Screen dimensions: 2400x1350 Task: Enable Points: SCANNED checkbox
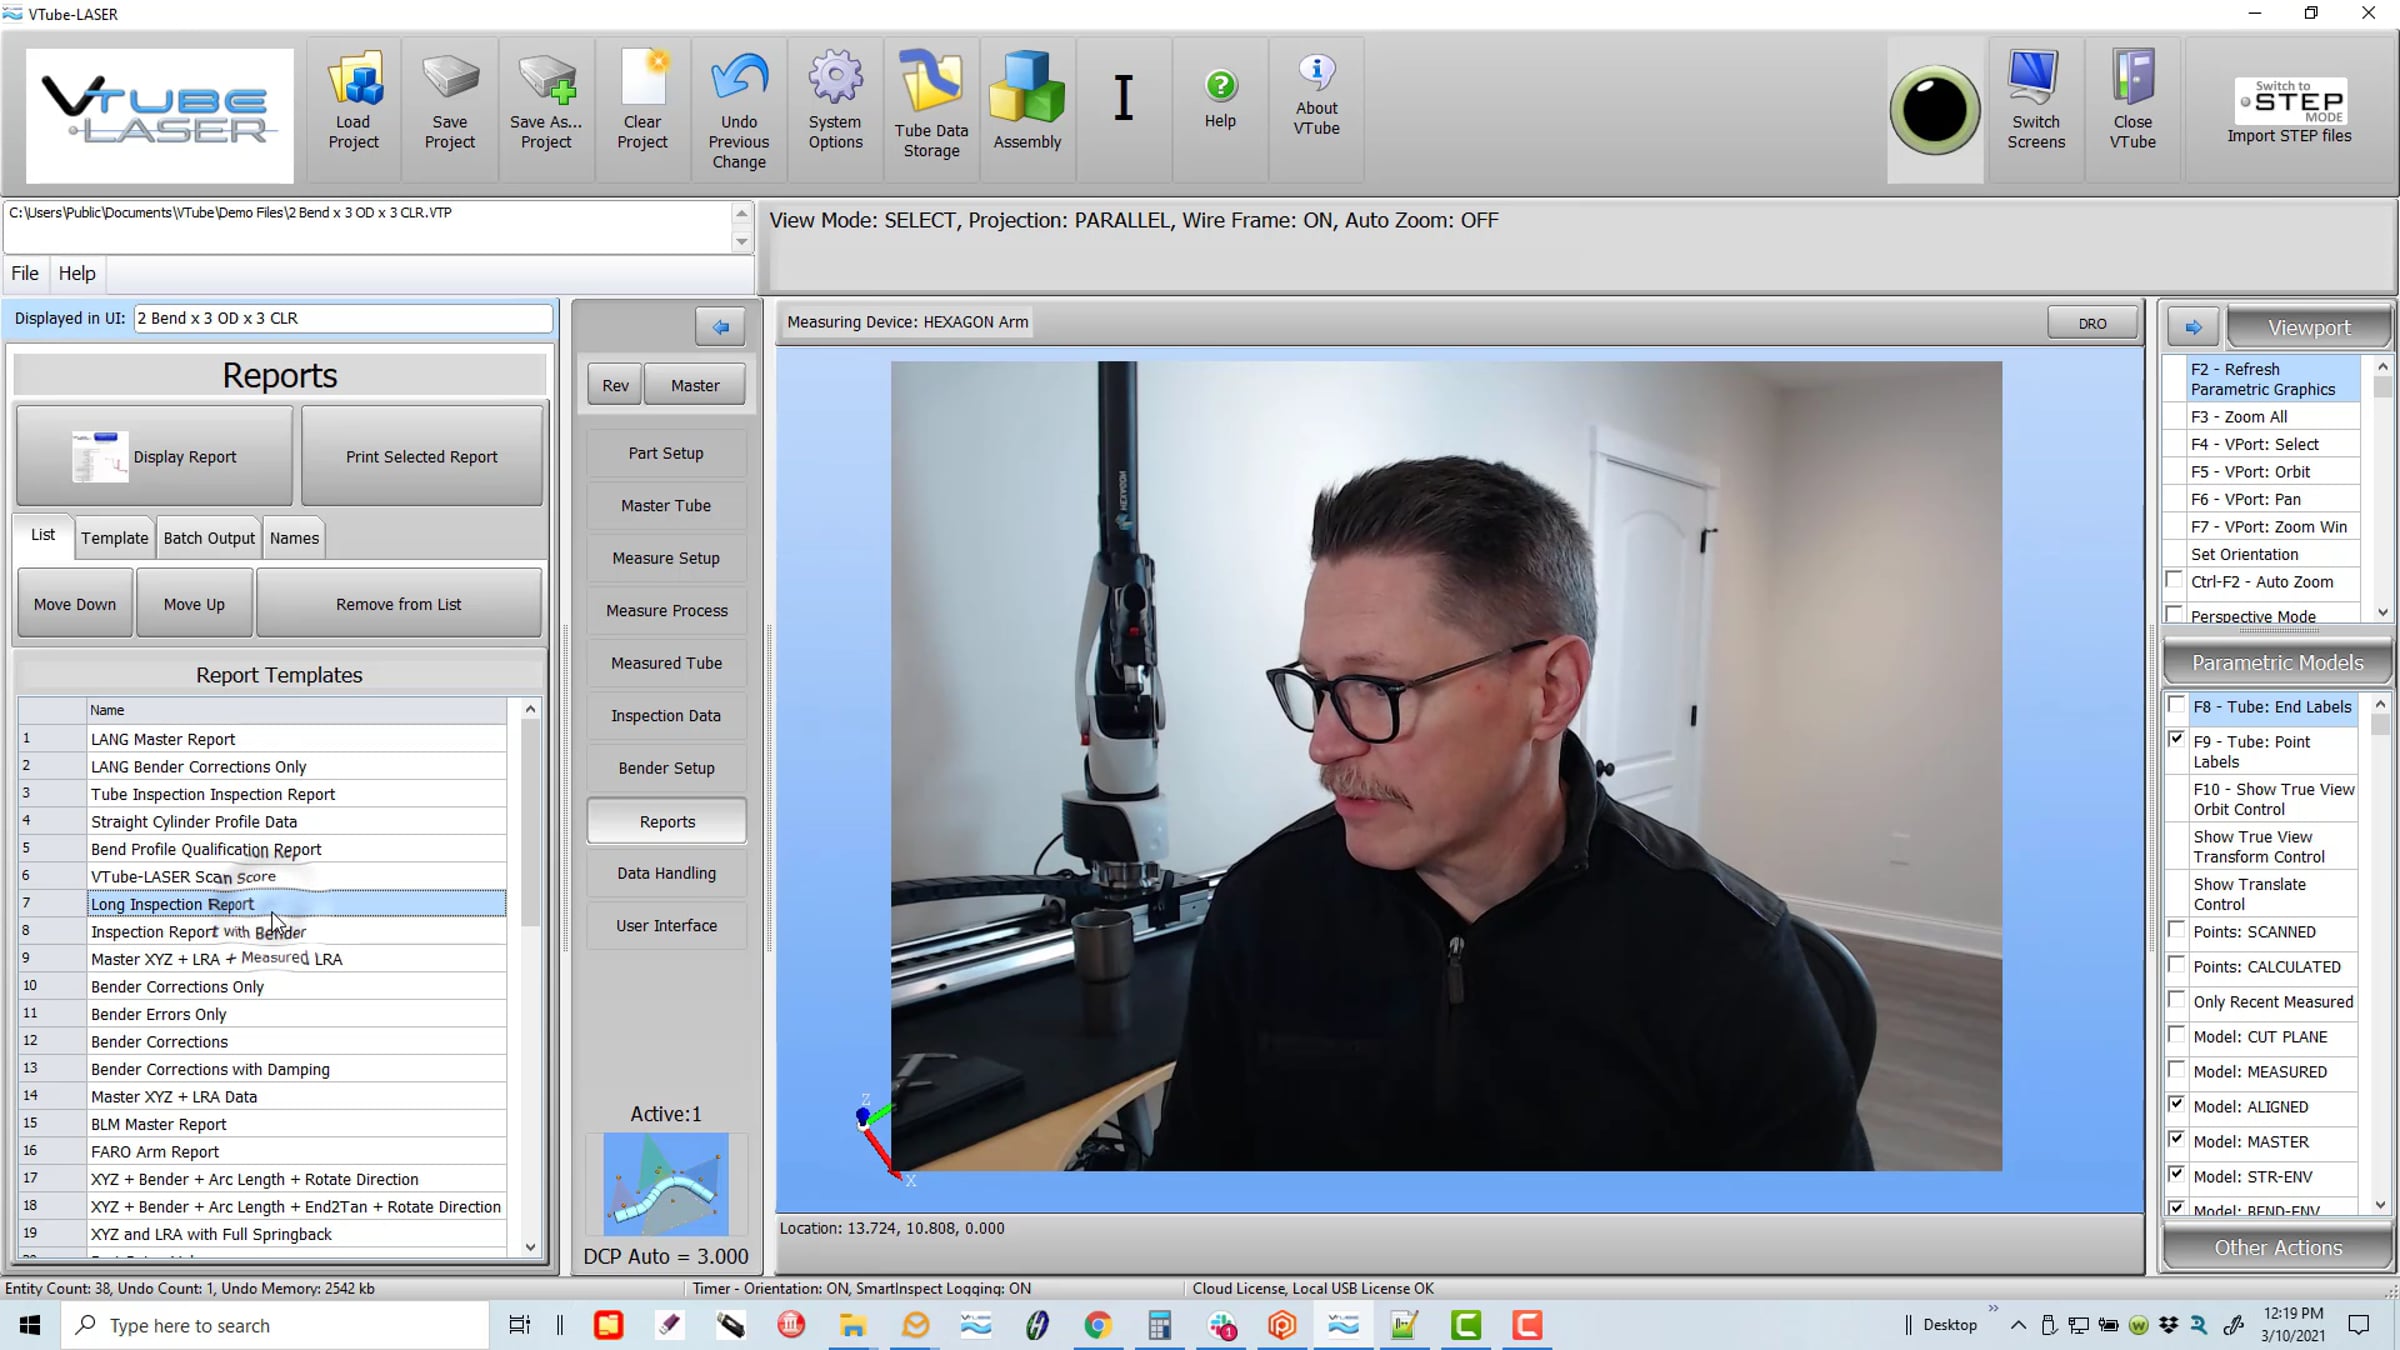[x=2176, y=930]
